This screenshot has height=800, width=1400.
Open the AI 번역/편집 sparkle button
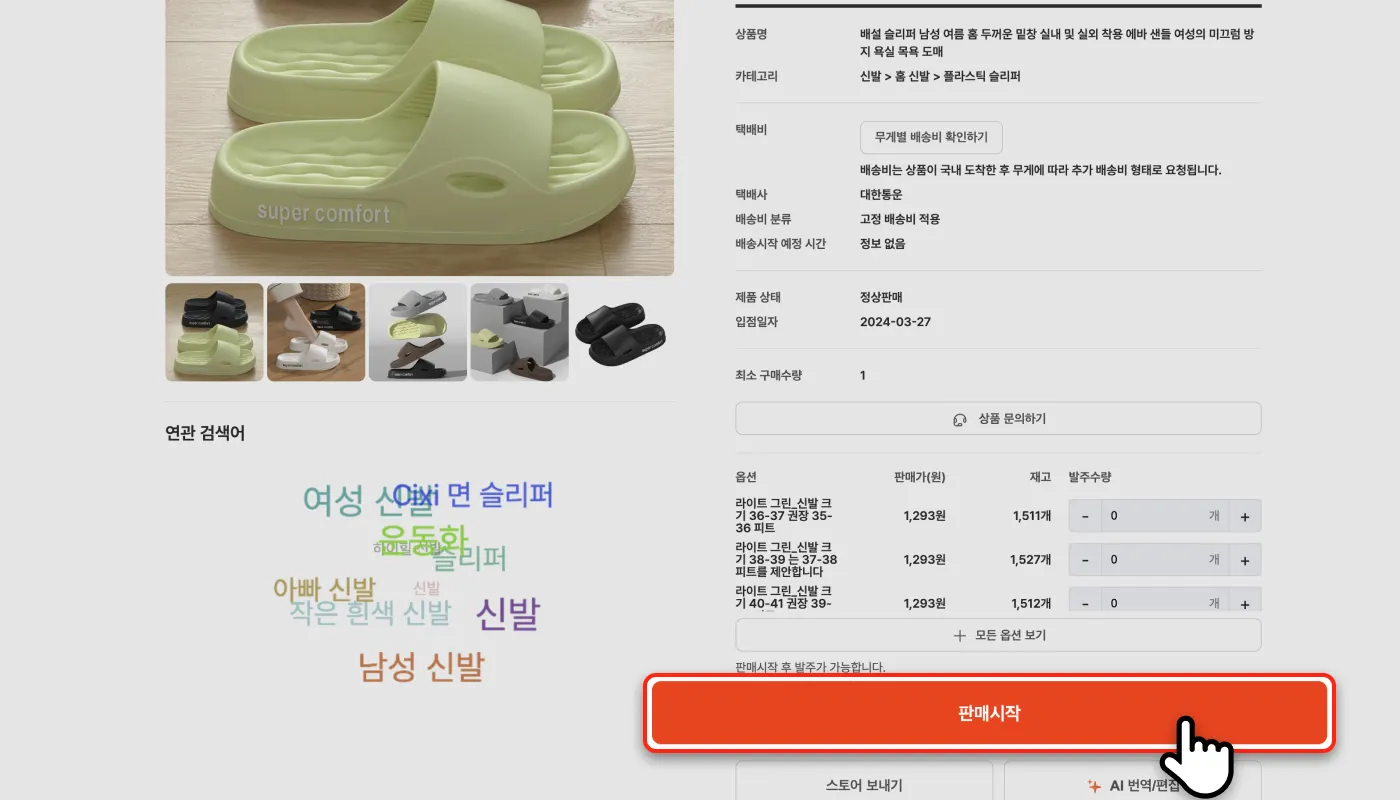[x=1133, y=785]
